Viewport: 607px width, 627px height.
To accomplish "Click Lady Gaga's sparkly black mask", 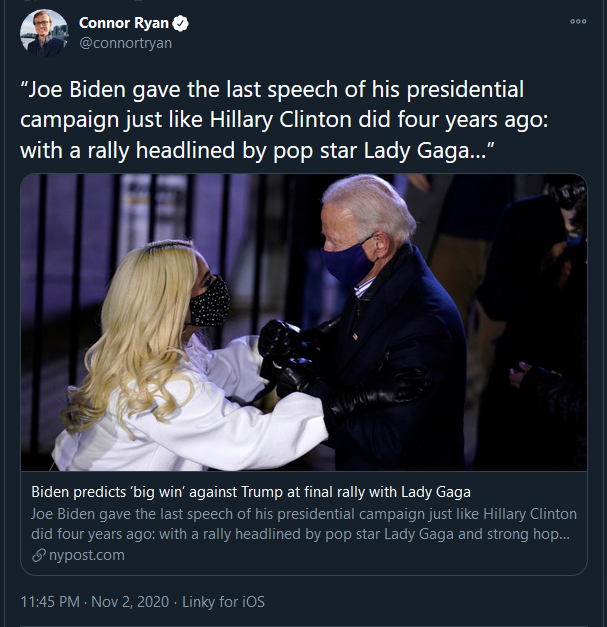I will (x=210, y=302).
